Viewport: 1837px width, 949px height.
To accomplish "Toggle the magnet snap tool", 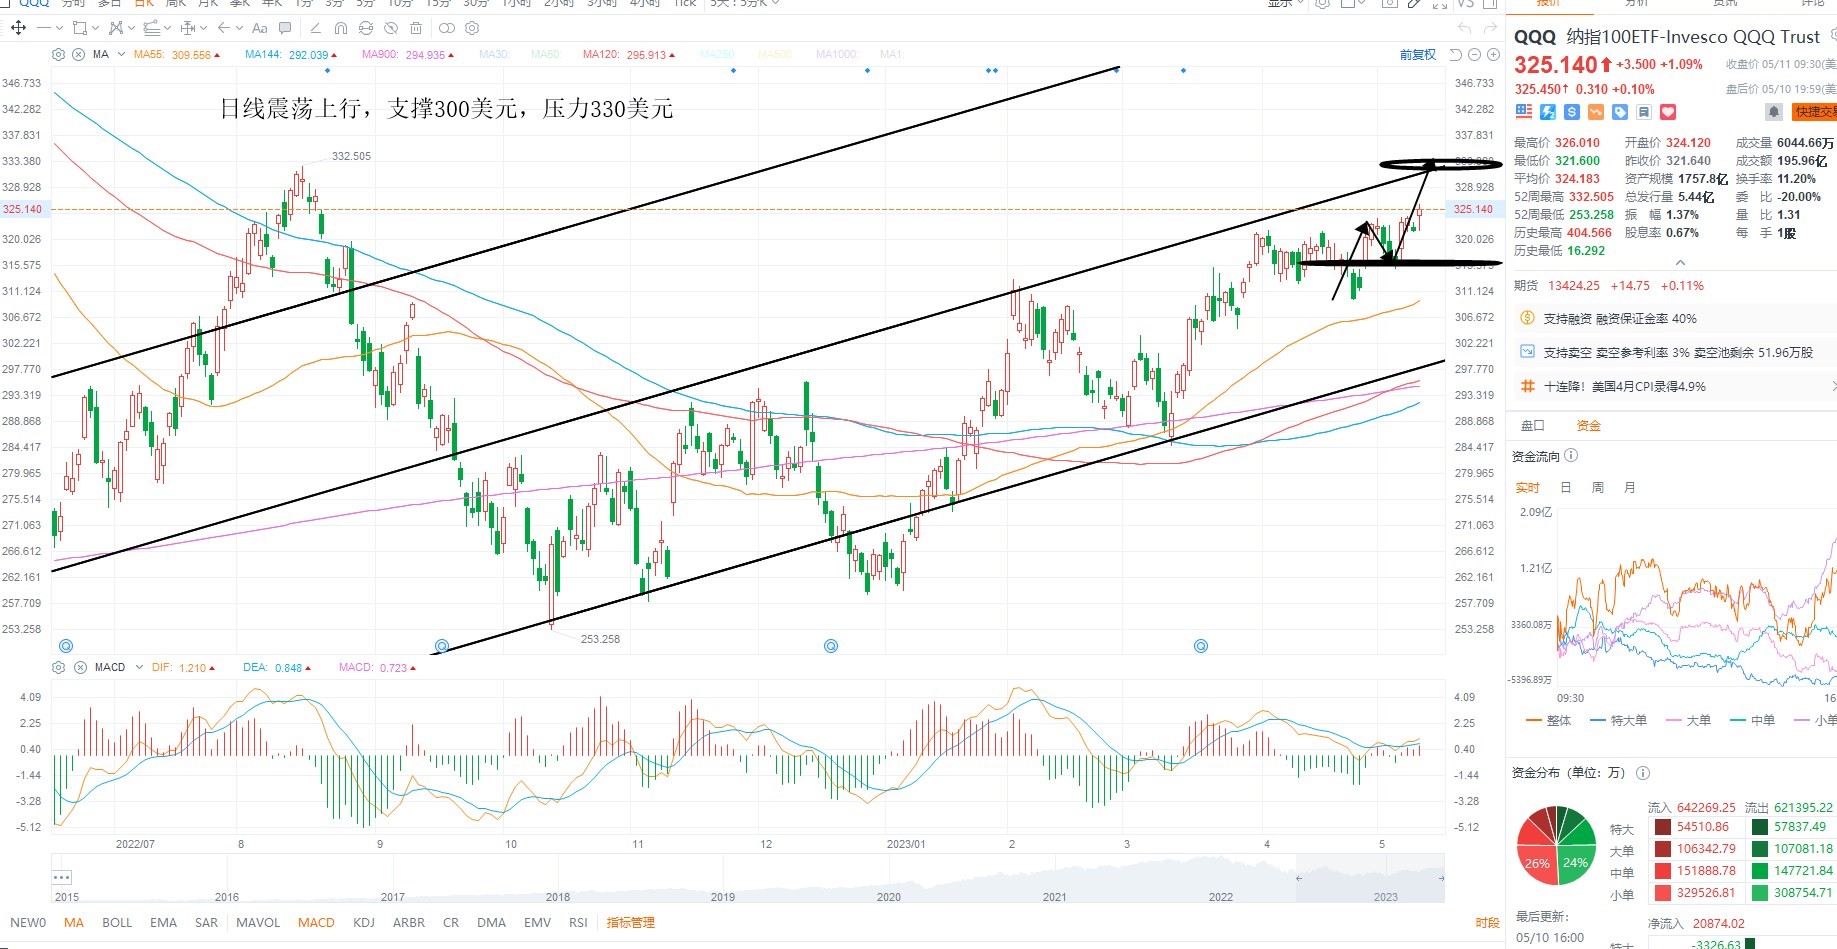I will point(341,28).
